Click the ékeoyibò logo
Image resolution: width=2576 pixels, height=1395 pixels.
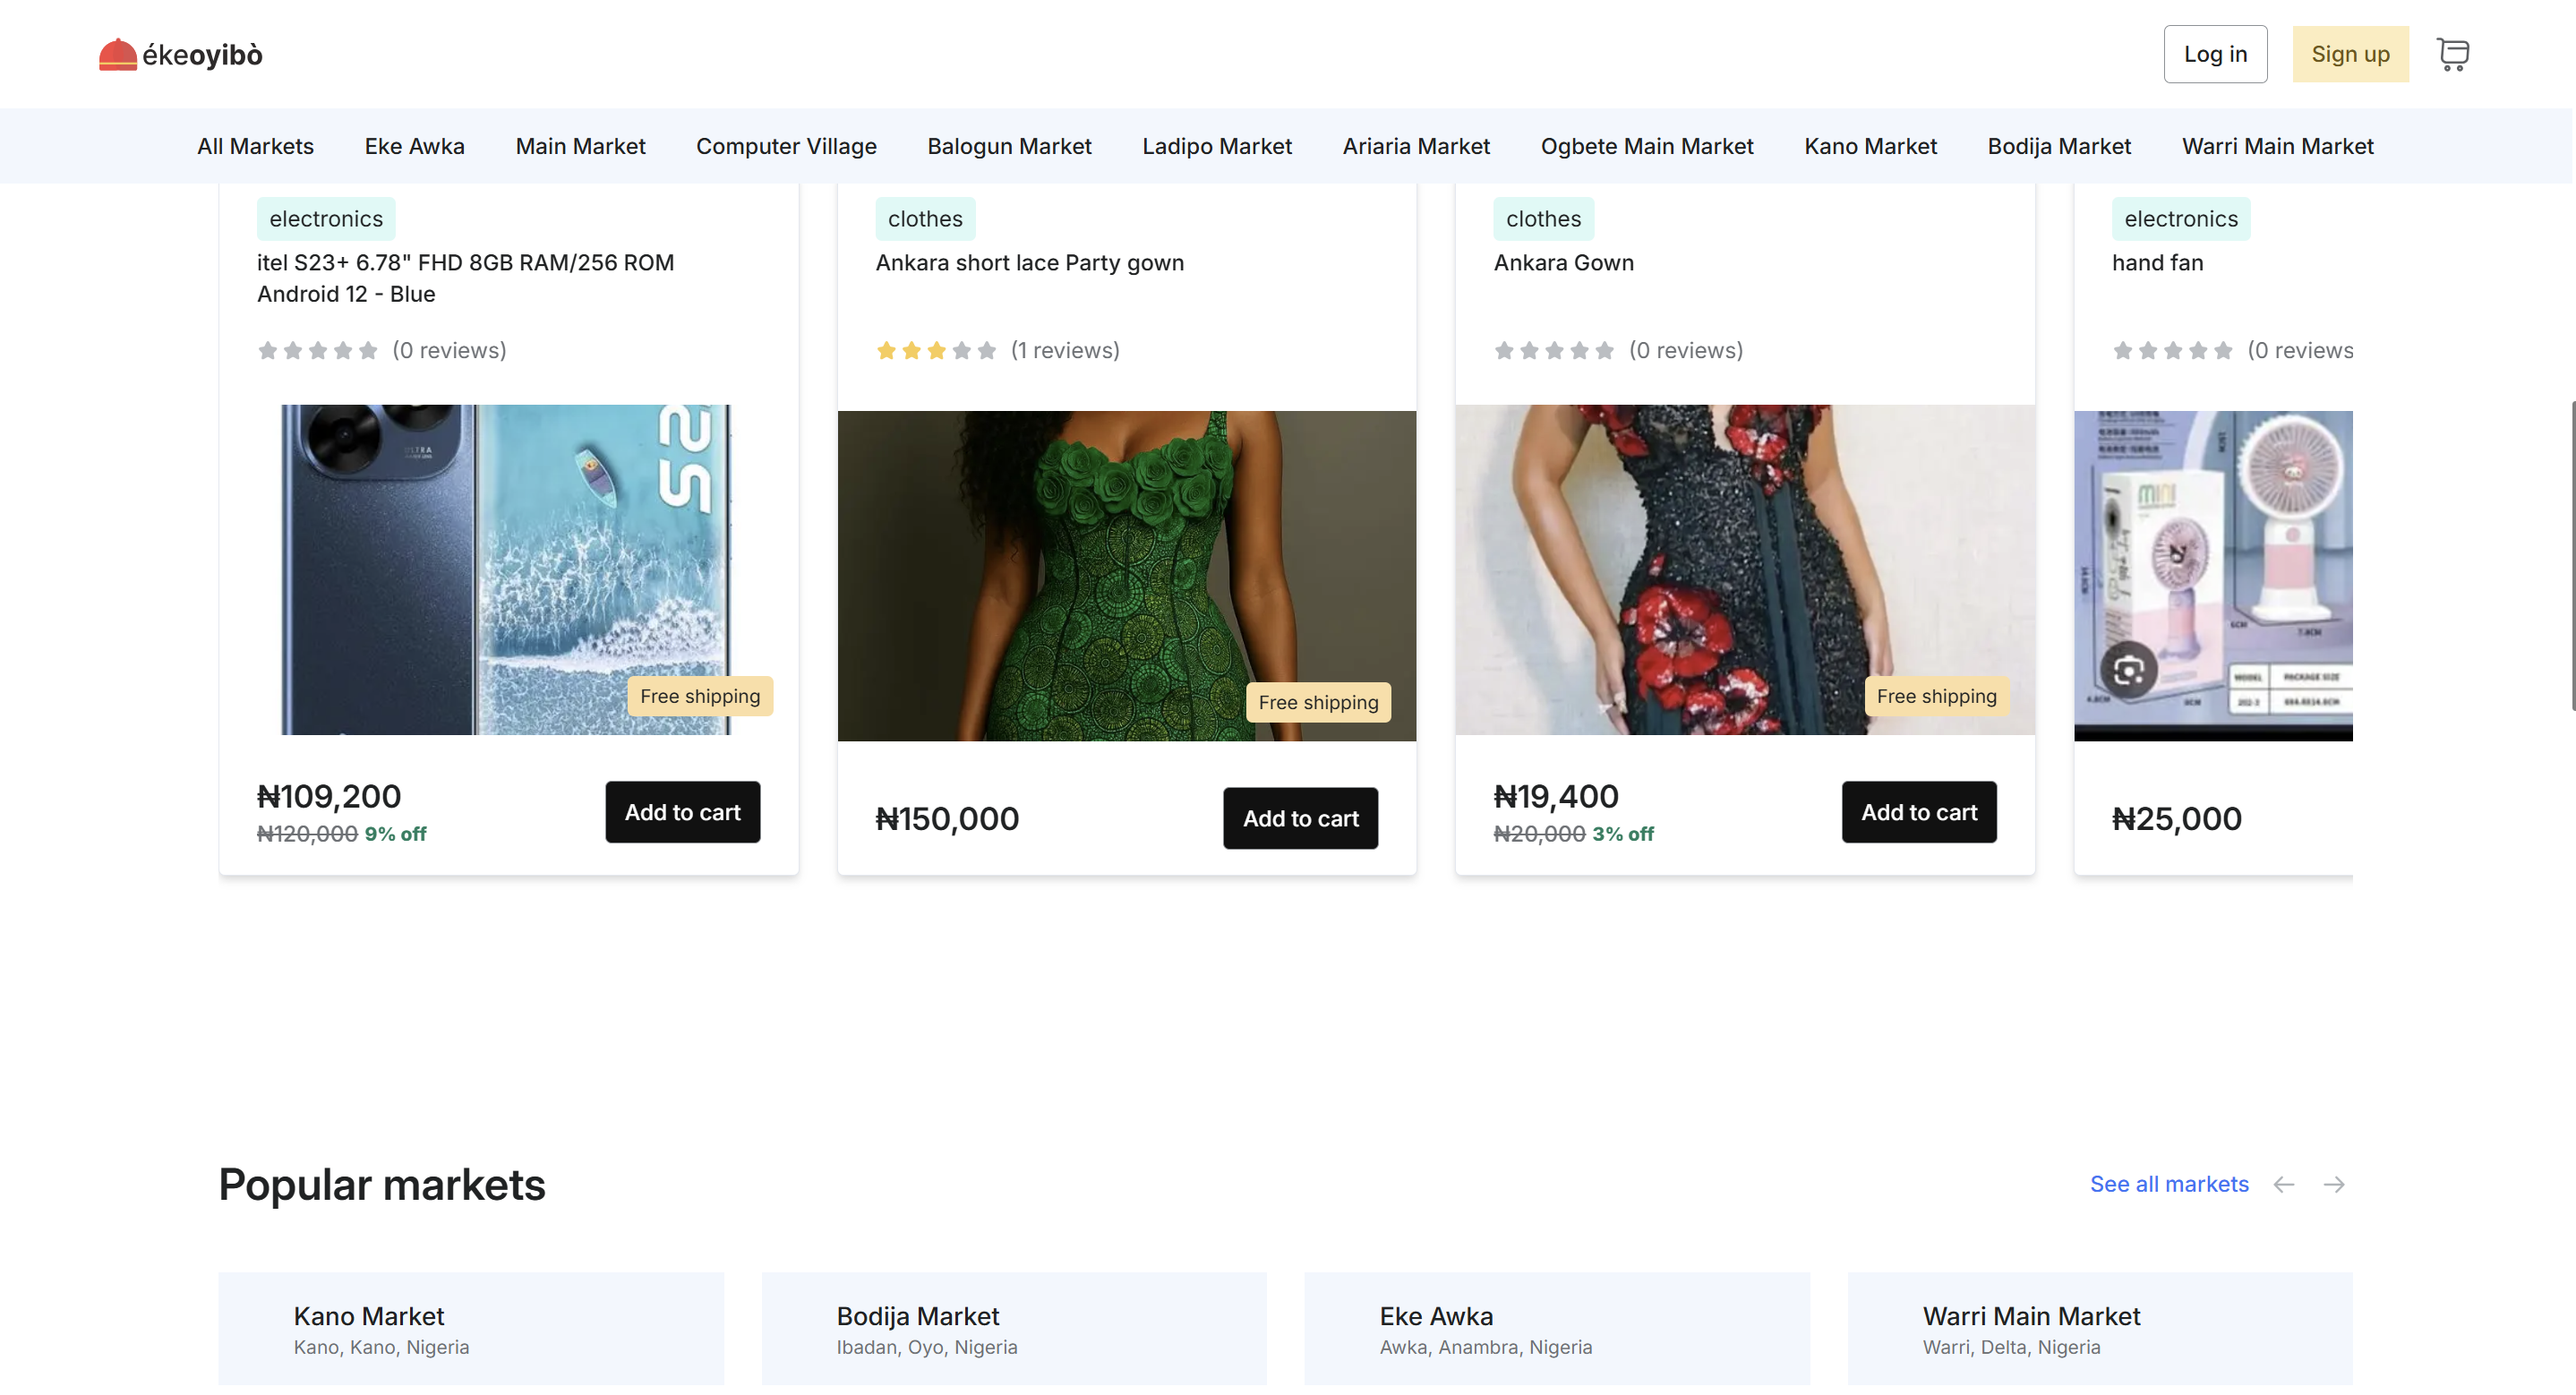[x=180, y=53]
